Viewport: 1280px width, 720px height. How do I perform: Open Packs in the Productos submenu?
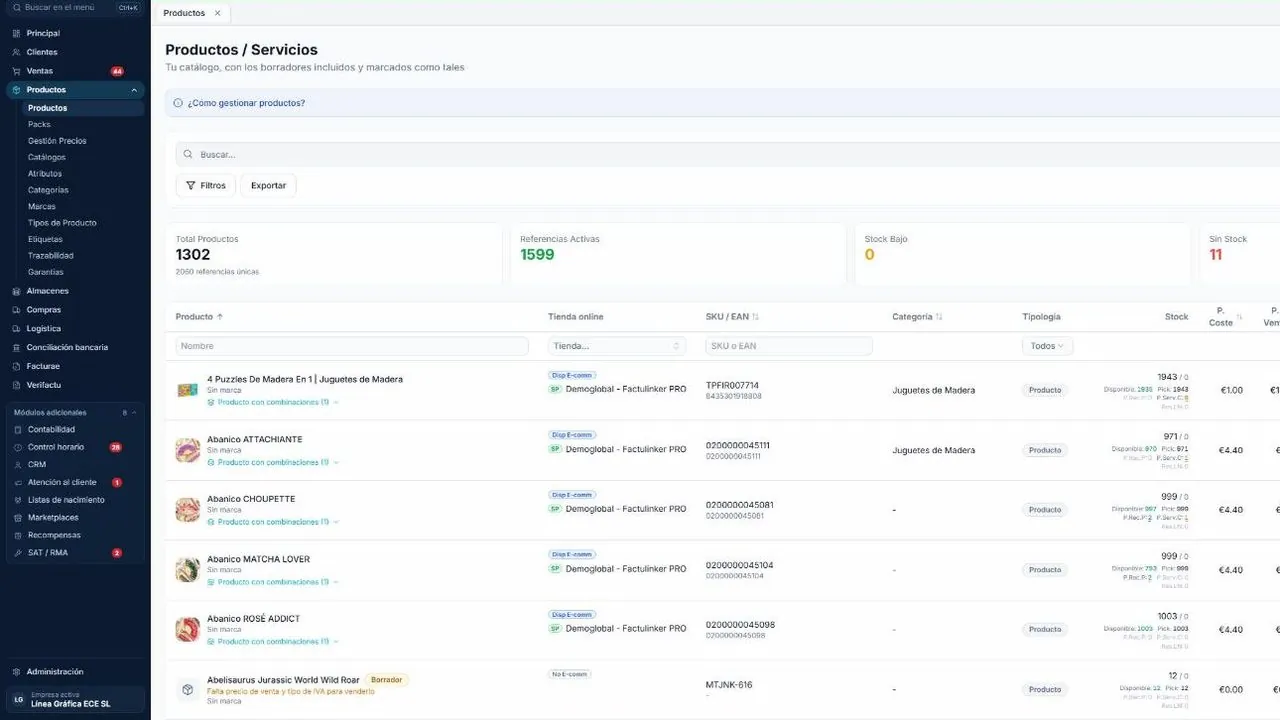[39, 125]
